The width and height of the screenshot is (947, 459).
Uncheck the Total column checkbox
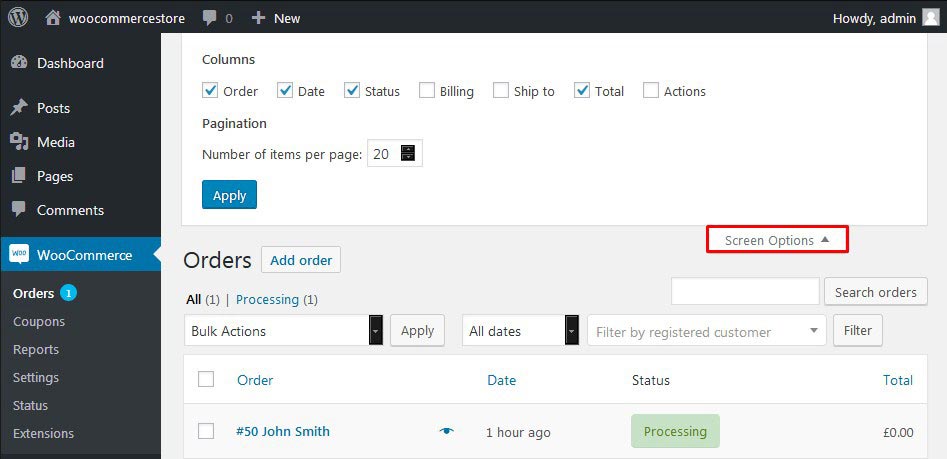pyautogui.click(x=582, y=91)
